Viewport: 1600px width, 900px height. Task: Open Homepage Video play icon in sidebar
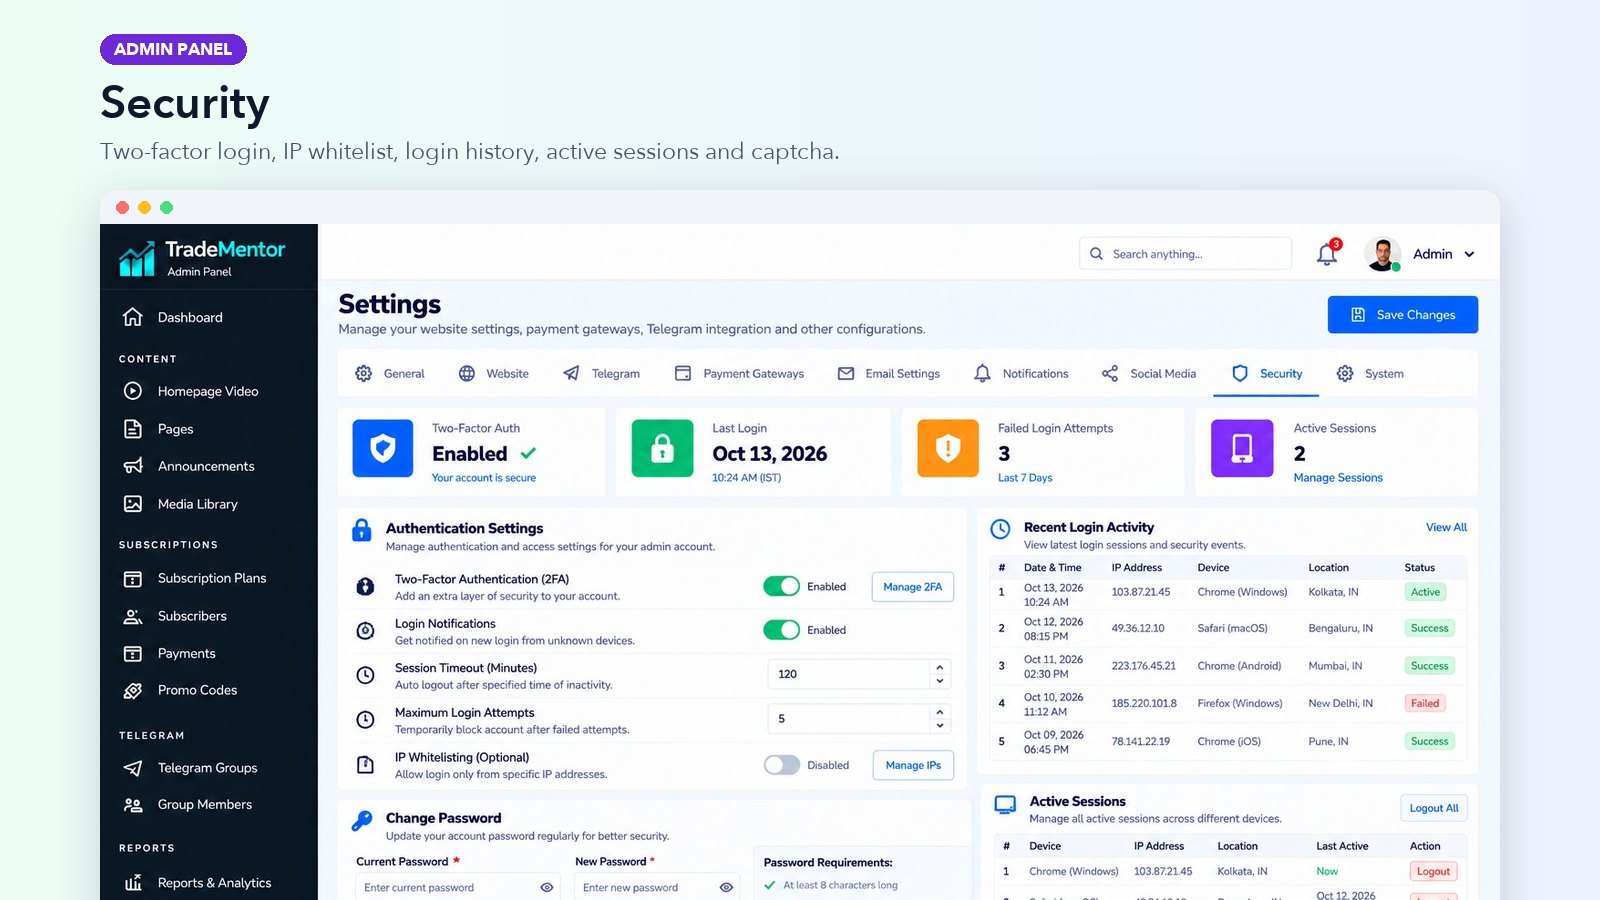(133, 391)
